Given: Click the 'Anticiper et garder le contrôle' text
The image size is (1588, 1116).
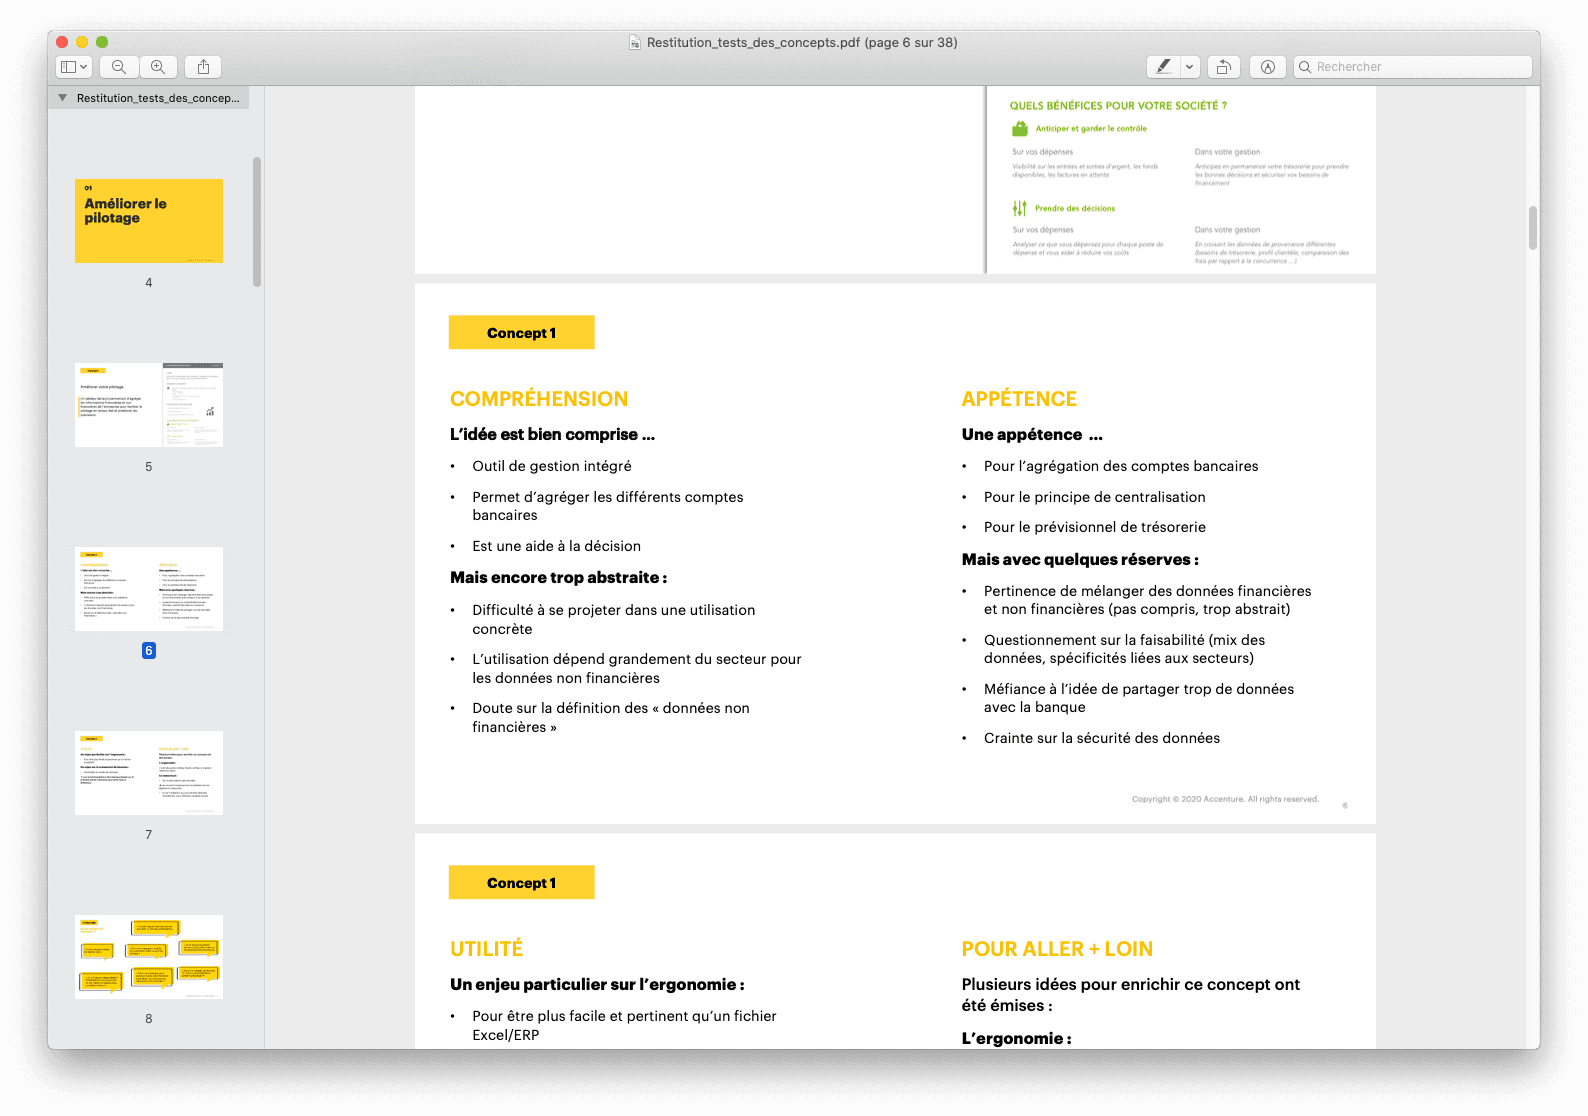Looking at the screenshot, I should click(1091, 129).
